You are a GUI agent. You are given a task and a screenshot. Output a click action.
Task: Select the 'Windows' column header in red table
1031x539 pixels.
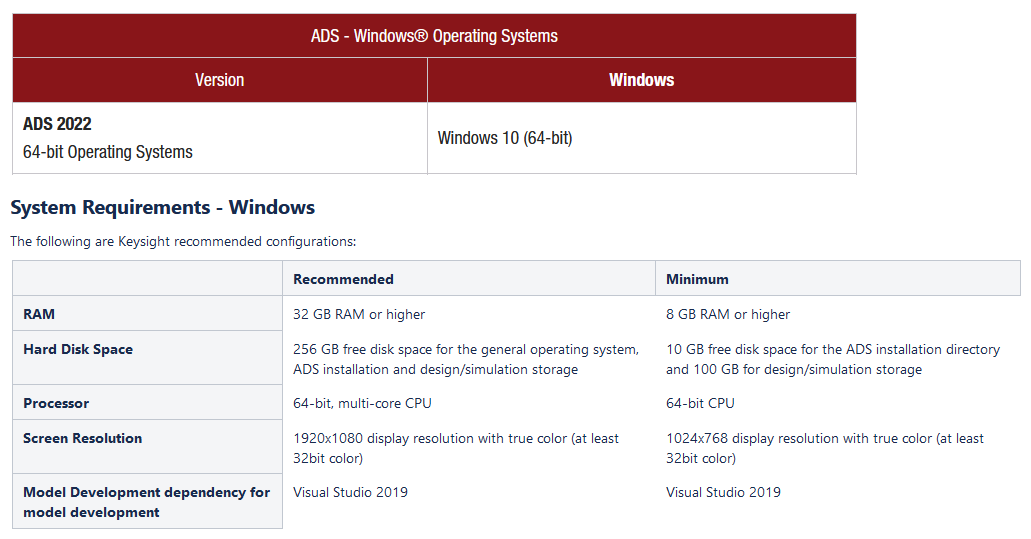(x=641, y=80)
